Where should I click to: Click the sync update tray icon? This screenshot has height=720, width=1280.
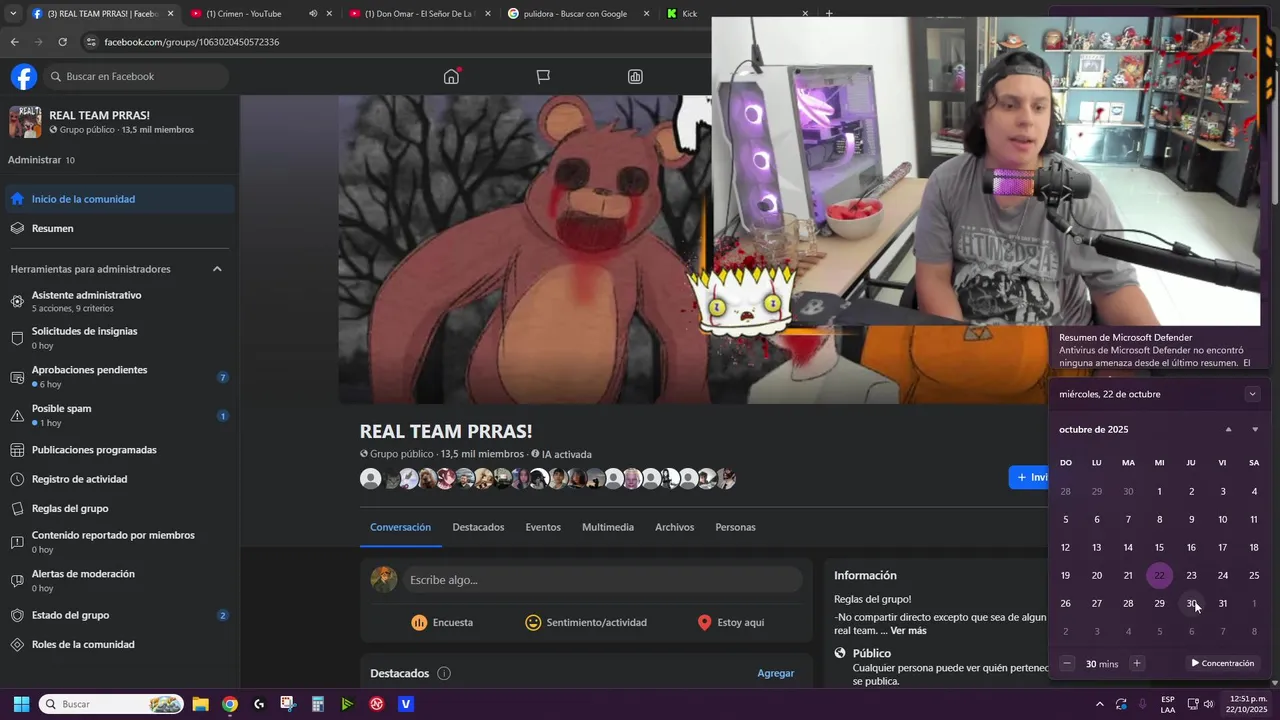point(1121,704)
